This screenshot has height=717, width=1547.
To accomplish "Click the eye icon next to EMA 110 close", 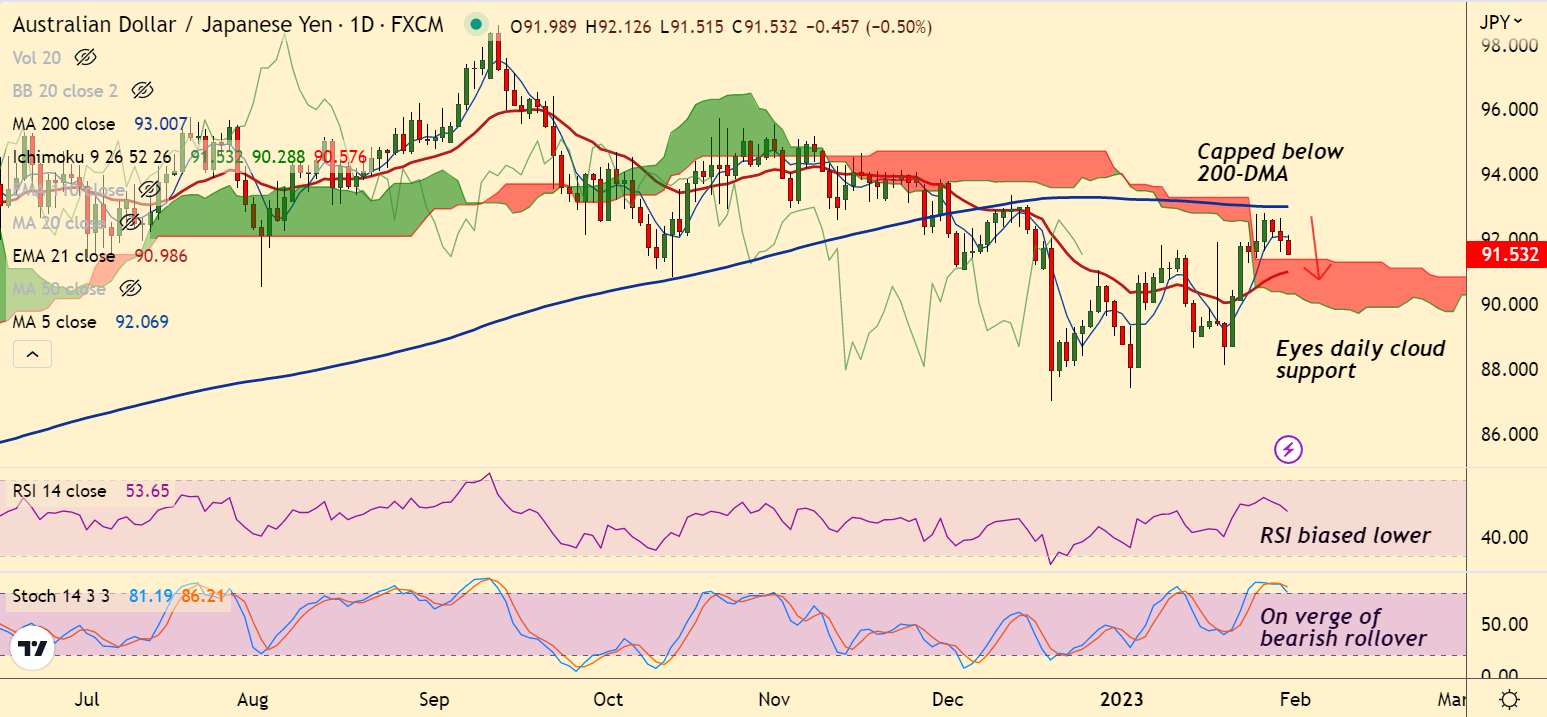I will pyautogui.click(x=149, y=189).
